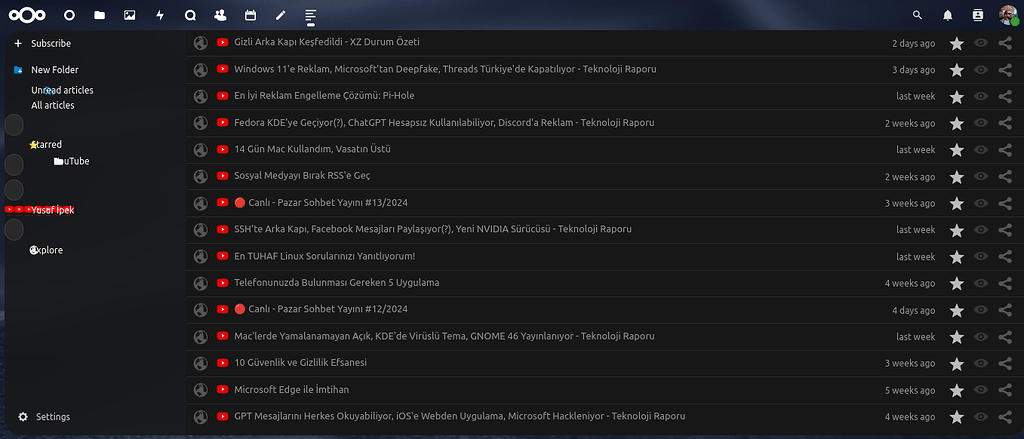This screenshot has height=439, width=1024.
Task: Open globe link of 'Gizli Arka Kapı' article
Action: tap(200, 42)
